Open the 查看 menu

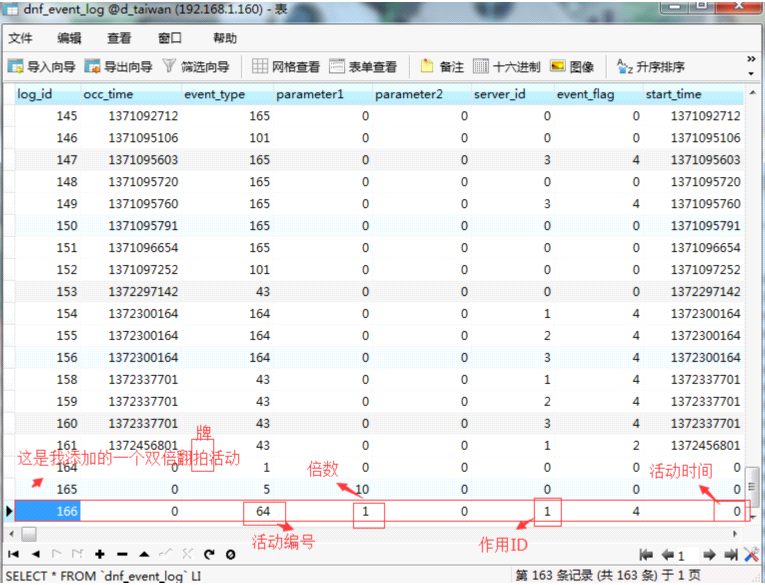(119, 38)
